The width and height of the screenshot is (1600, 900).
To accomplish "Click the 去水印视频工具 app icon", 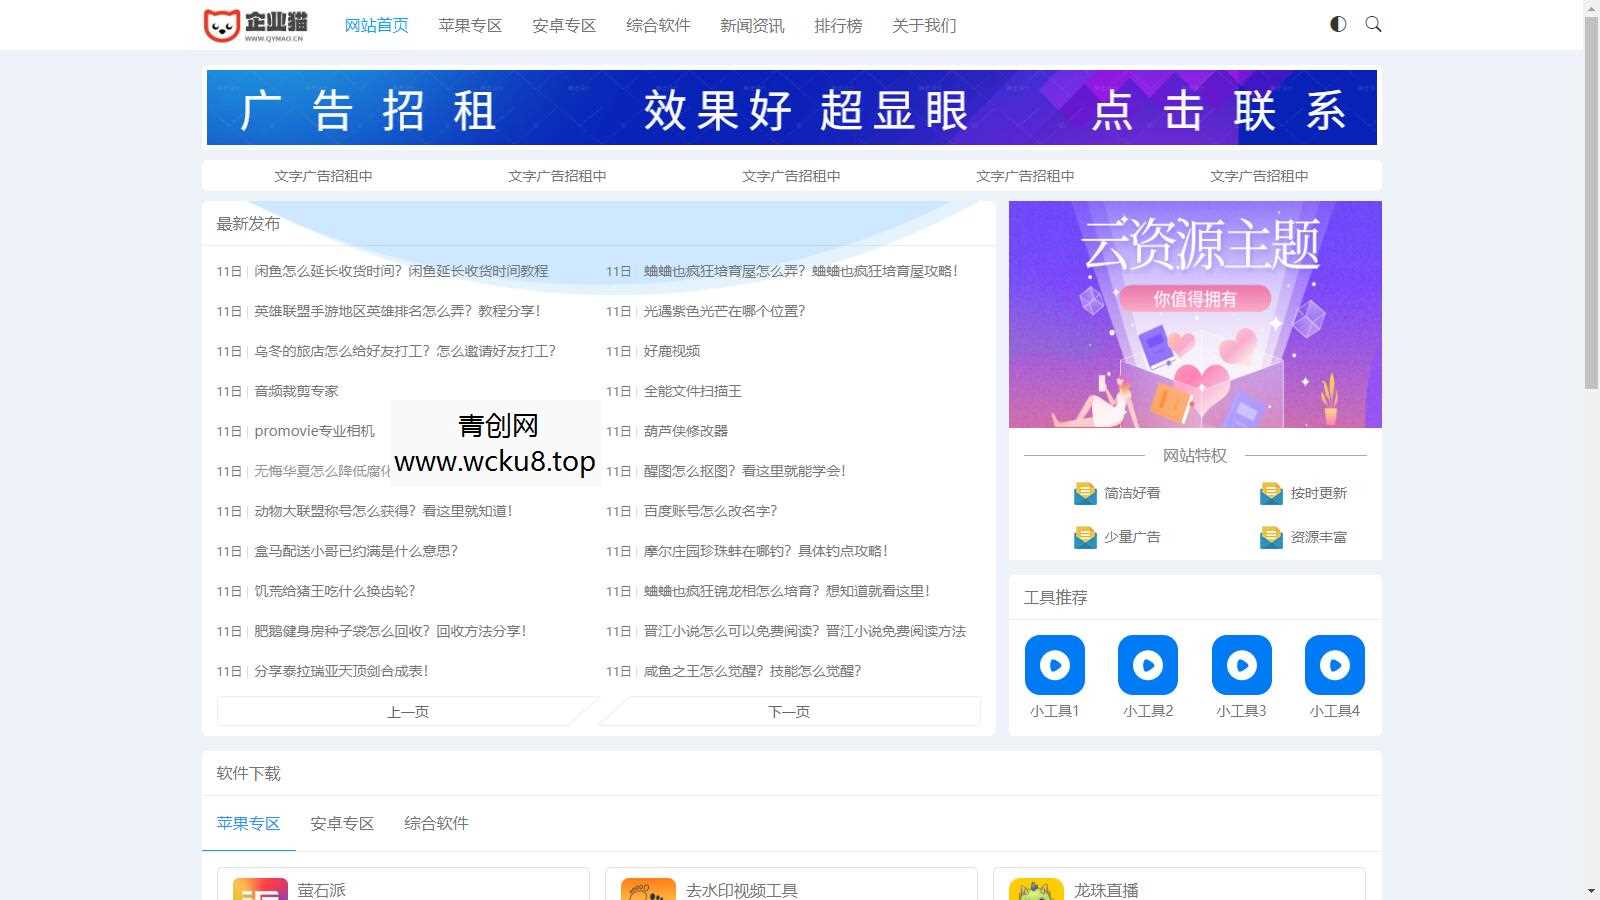I will point(646,888).
